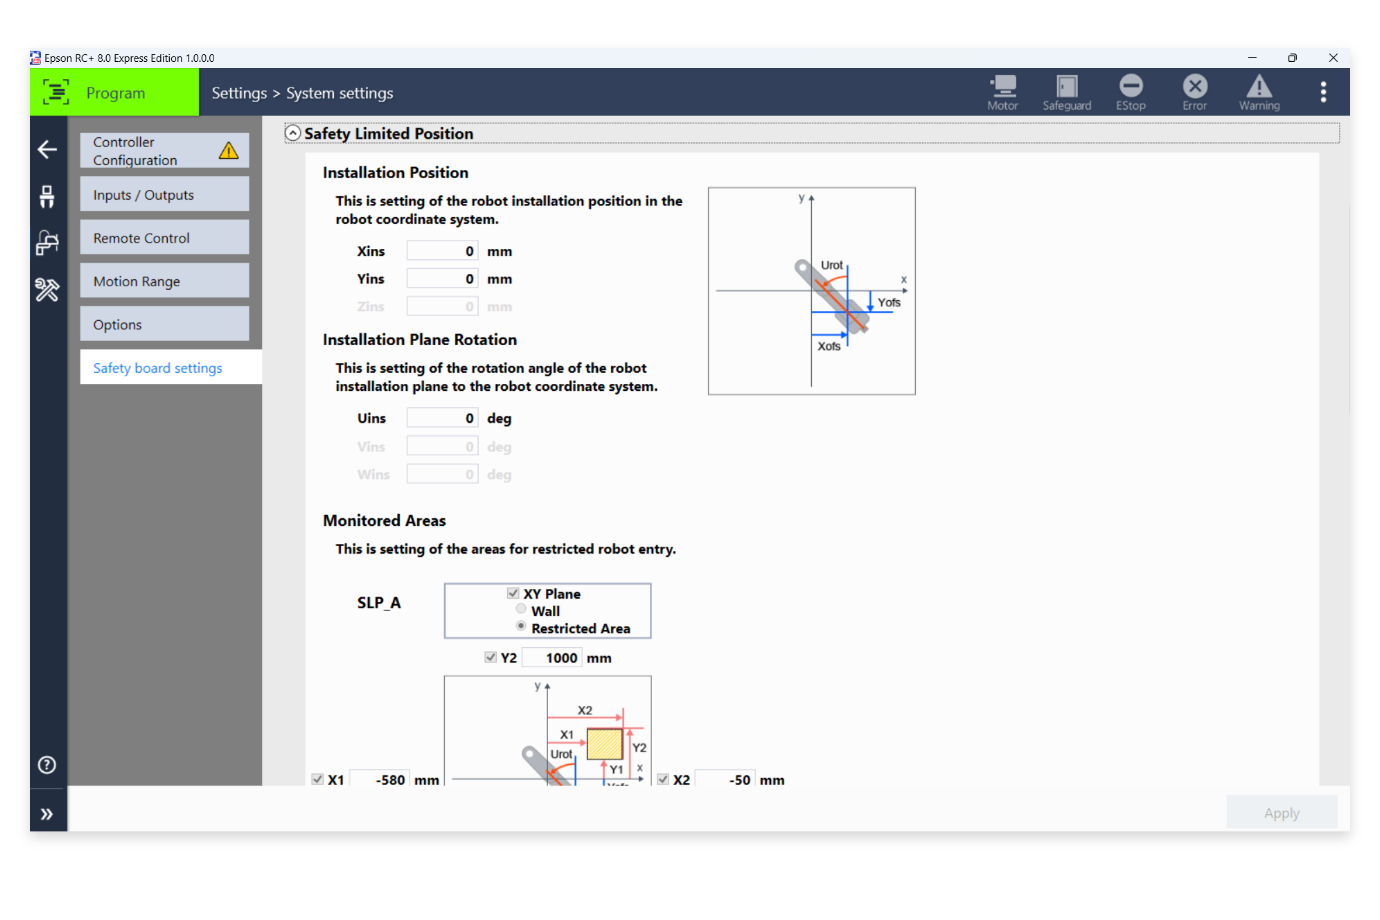The width and height of the screenshot is (1380, 920).
Task: Select the Wall radio button
Action: click(x=521, y=609)
